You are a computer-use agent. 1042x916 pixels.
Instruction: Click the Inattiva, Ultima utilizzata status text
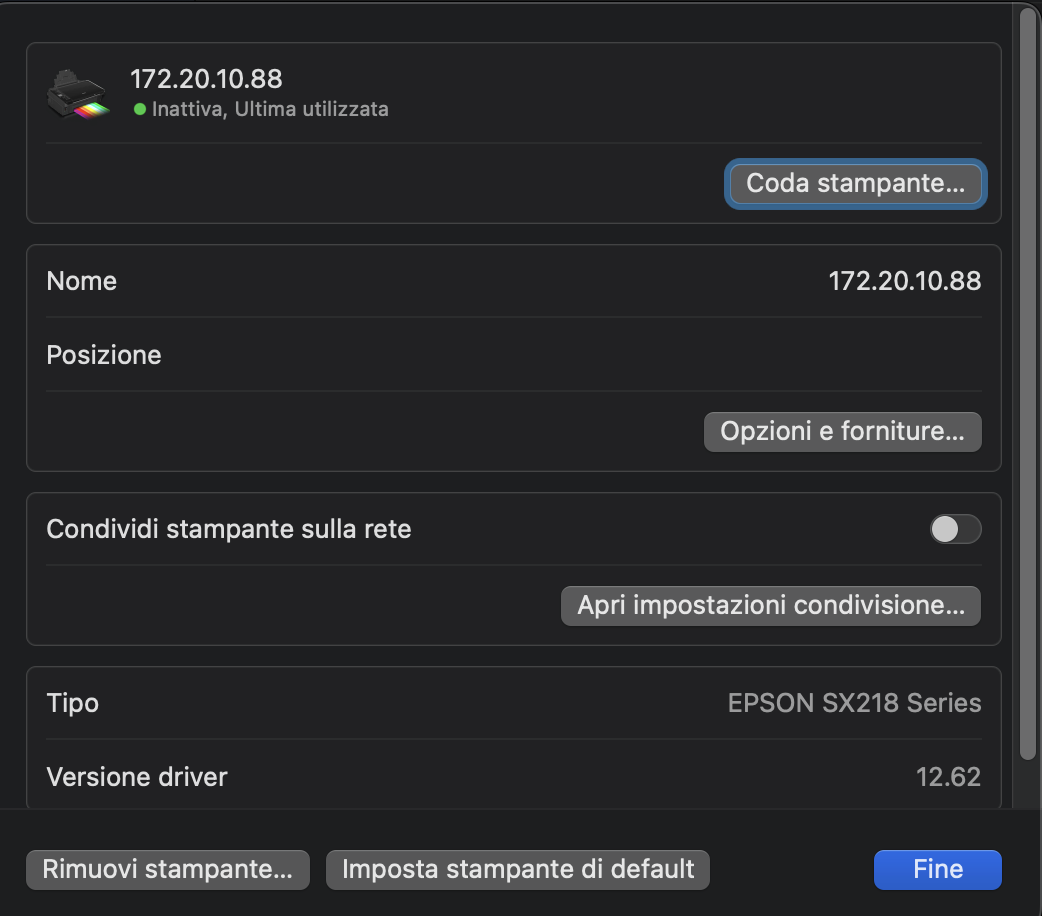pos(270,109)
